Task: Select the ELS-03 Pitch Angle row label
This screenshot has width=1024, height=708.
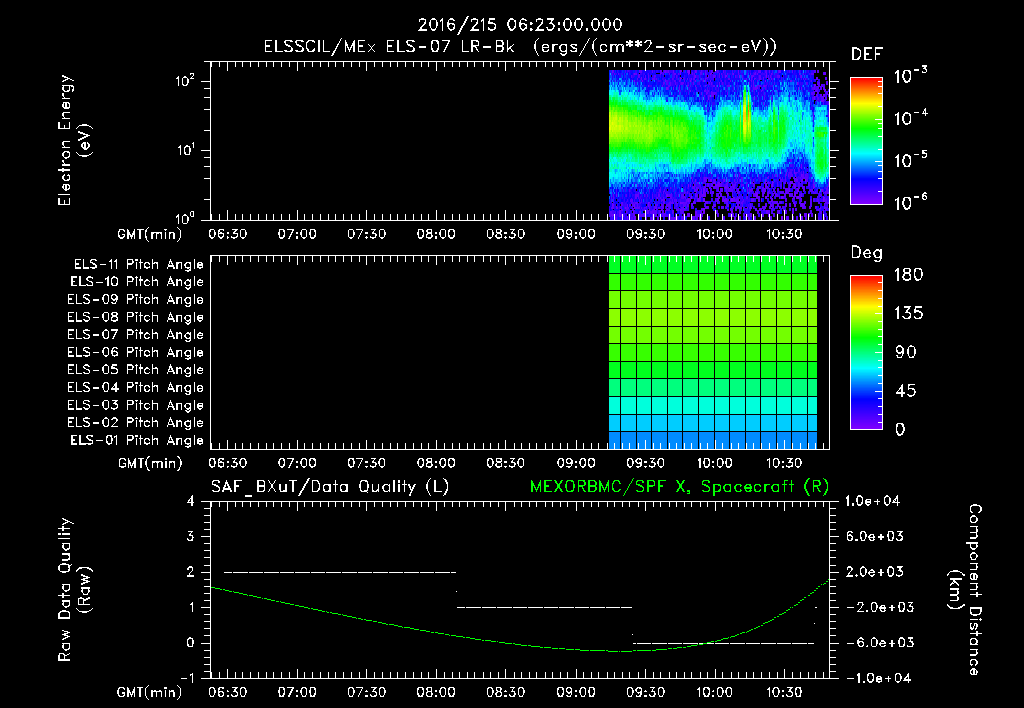Action: [x=135, y=405]
